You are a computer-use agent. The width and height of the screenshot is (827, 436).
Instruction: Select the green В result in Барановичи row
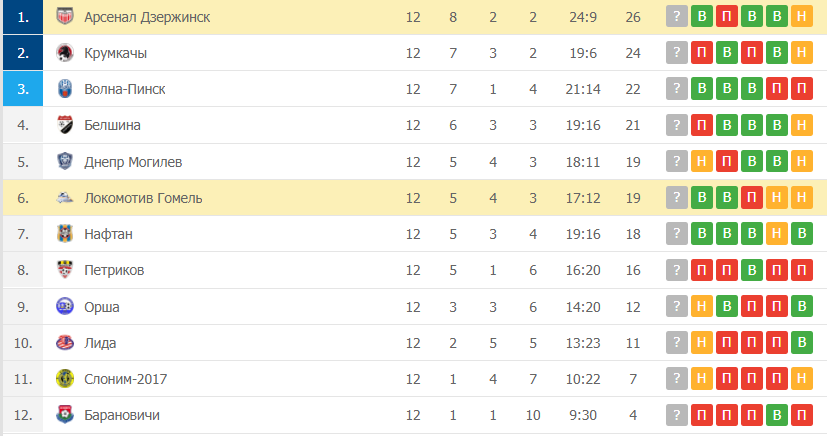coord(776,415)
